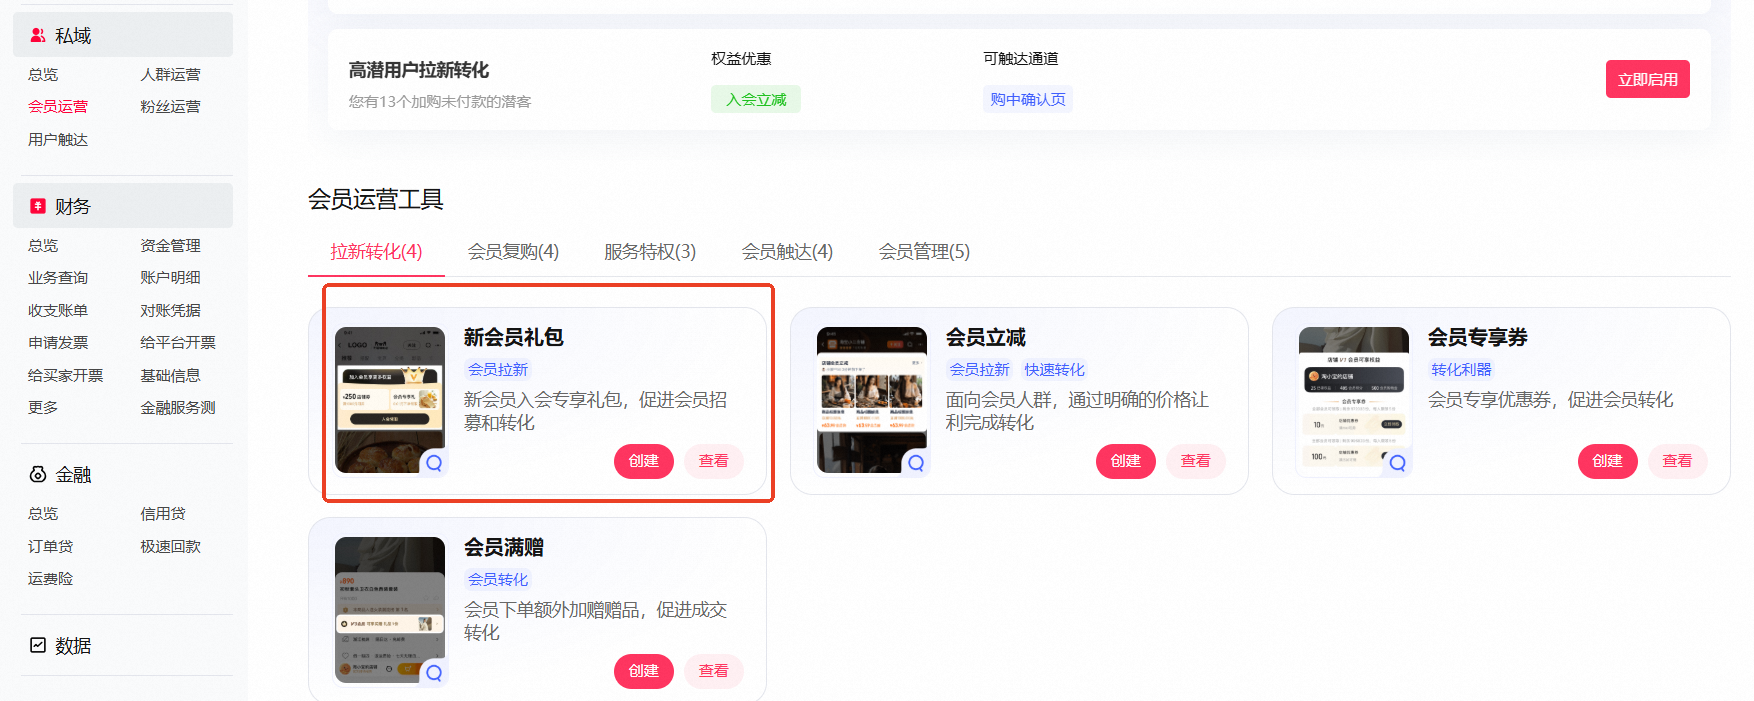
Task: Click the 购中确认页 channel tag
Action: [1028, 99]
